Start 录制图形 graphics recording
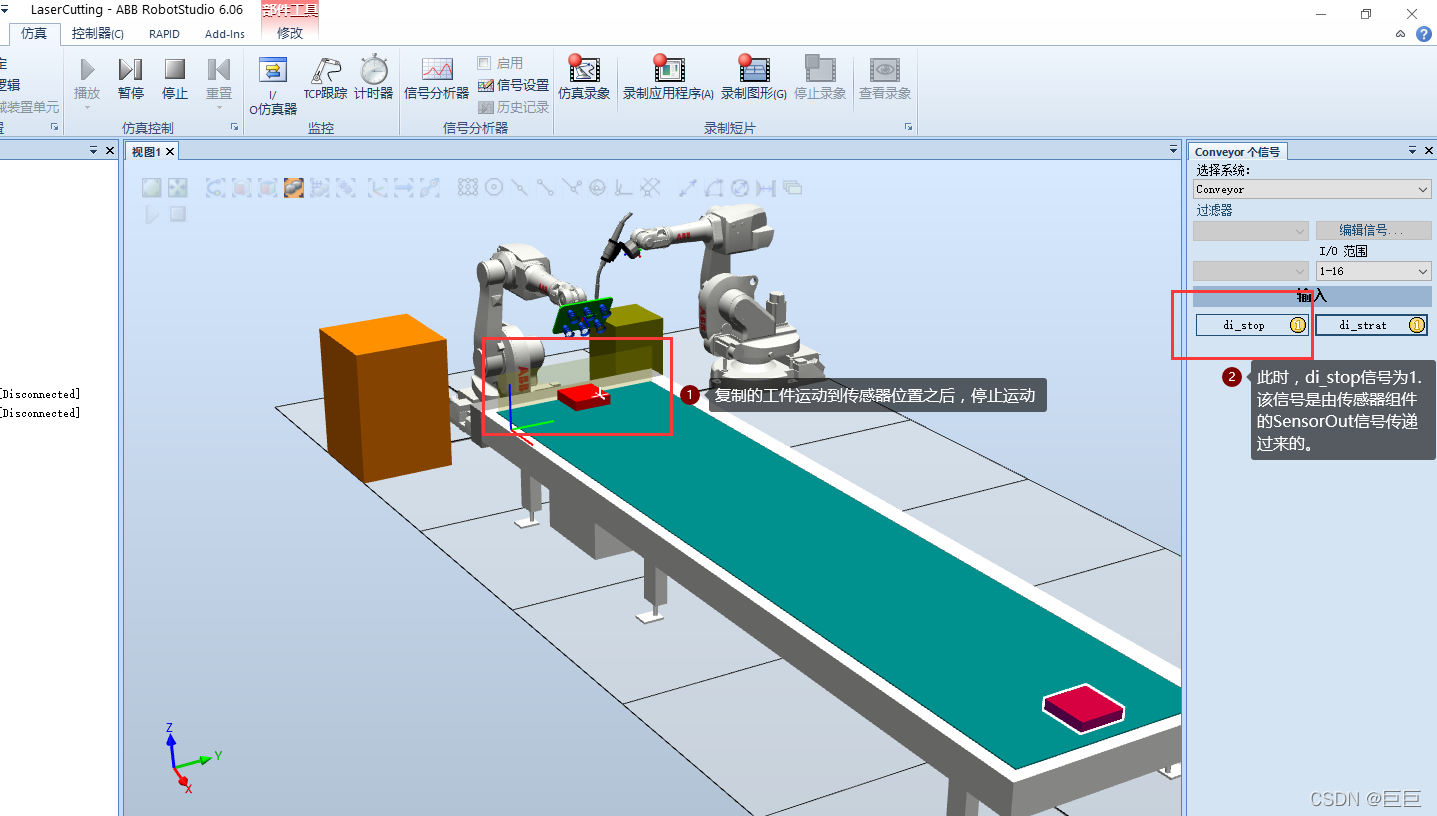The width and height of the screenshot is (1437, 816). click(x=754, y=78)
